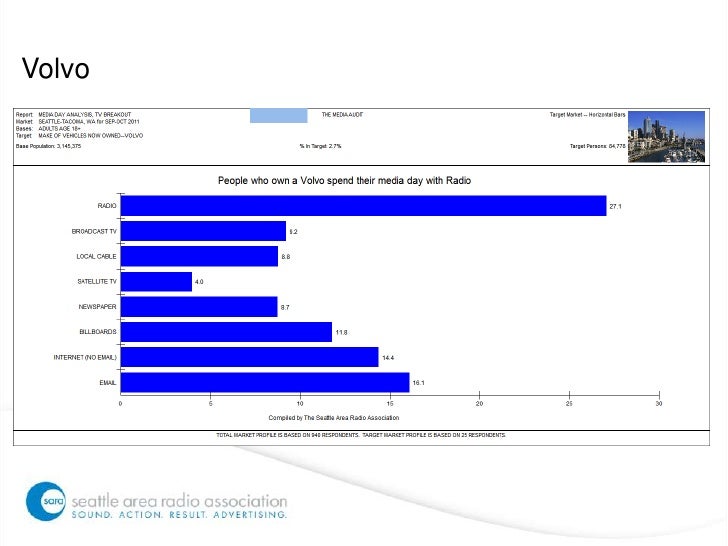Click the 8.8 value label

point(286,257)
